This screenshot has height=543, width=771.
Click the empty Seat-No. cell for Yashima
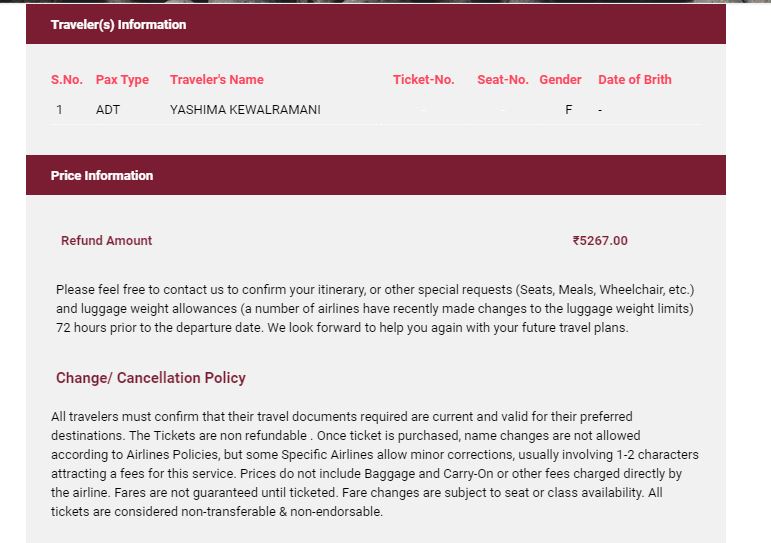(502, 110)
